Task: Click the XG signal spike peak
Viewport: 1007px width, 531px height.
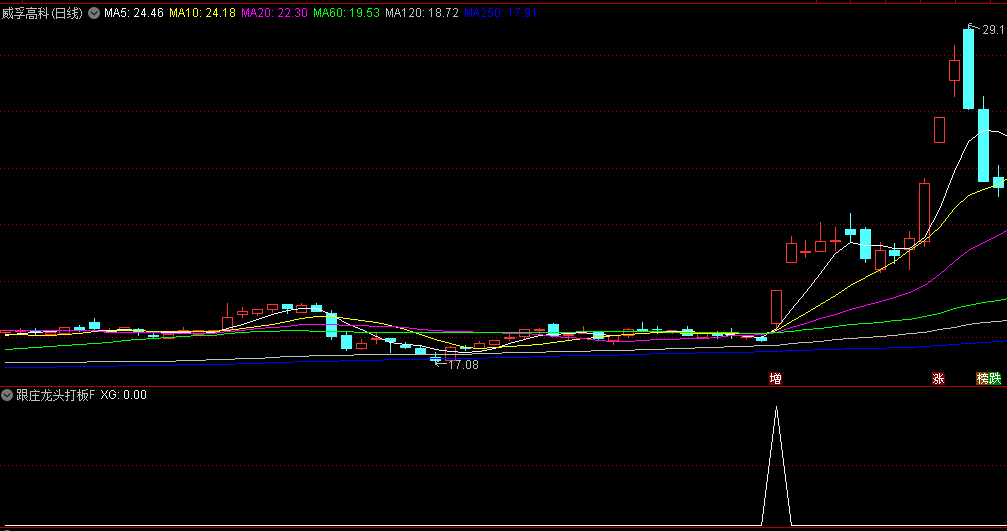Action: pyautogui.click(x=776, y=408)
